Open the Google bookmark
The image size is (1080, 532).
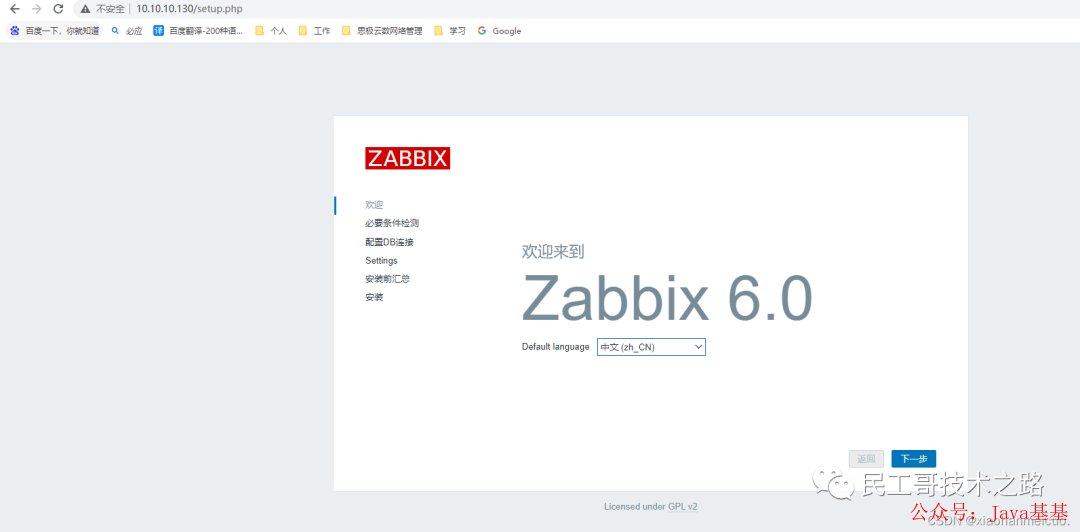(499, 31)
